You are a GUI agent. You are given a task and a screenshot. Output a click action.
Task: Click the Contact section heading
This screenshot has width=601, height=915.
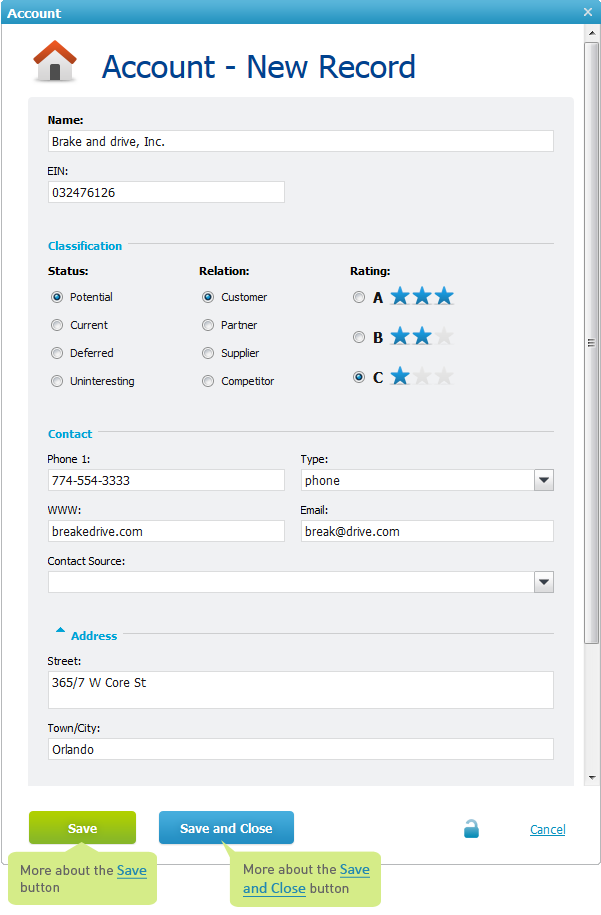70,434
